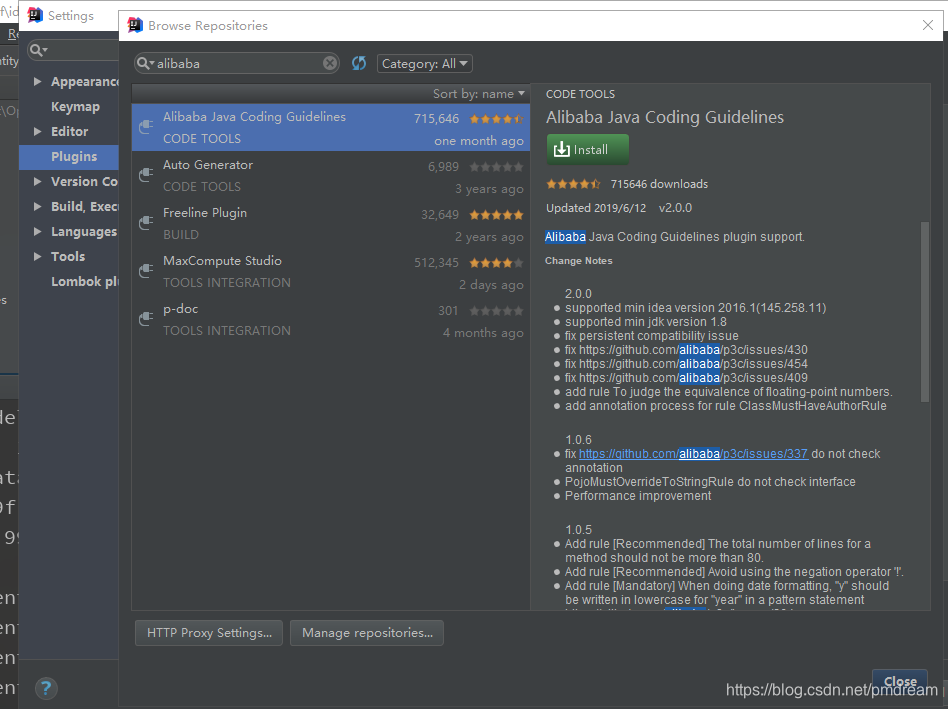Open the p3c issues/337 GitHub link

(x=693, y=453)
